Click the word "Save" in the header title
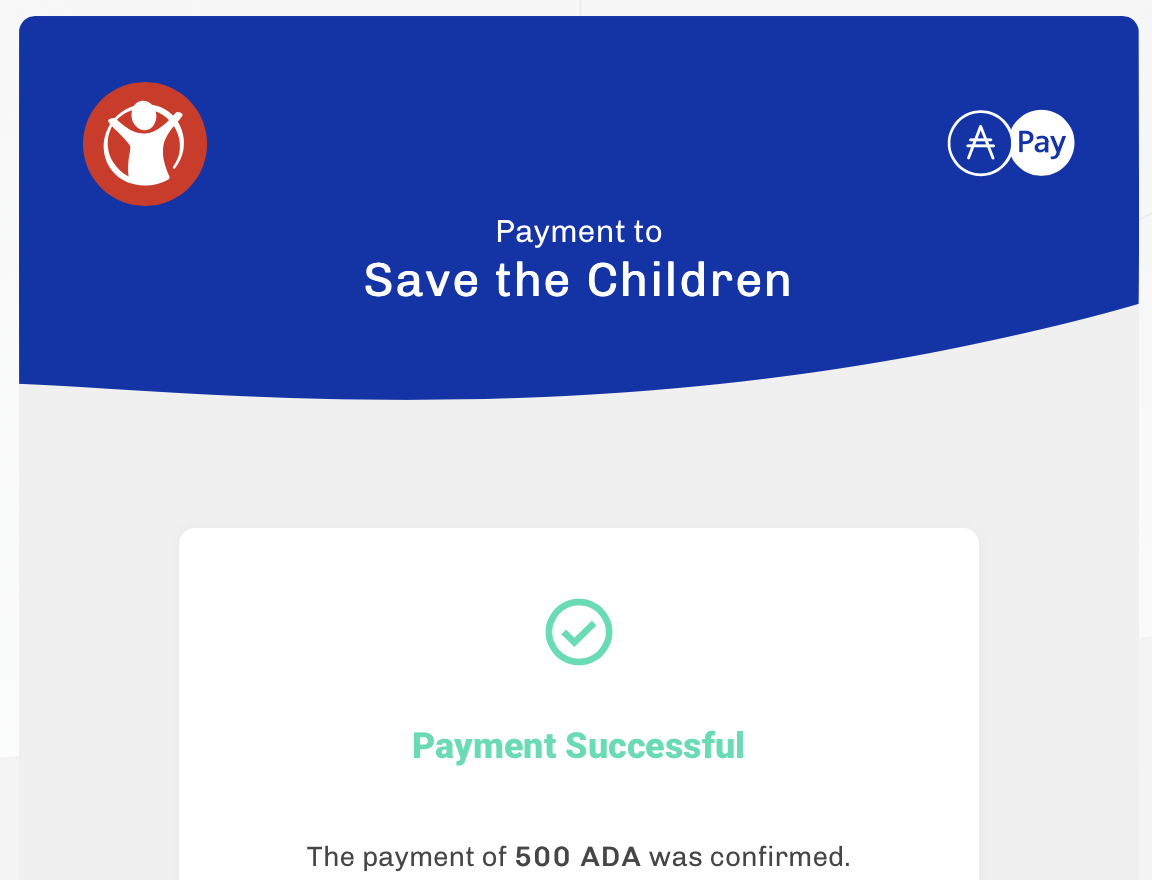Screen dimensions: 1152x880 point(421,280)
